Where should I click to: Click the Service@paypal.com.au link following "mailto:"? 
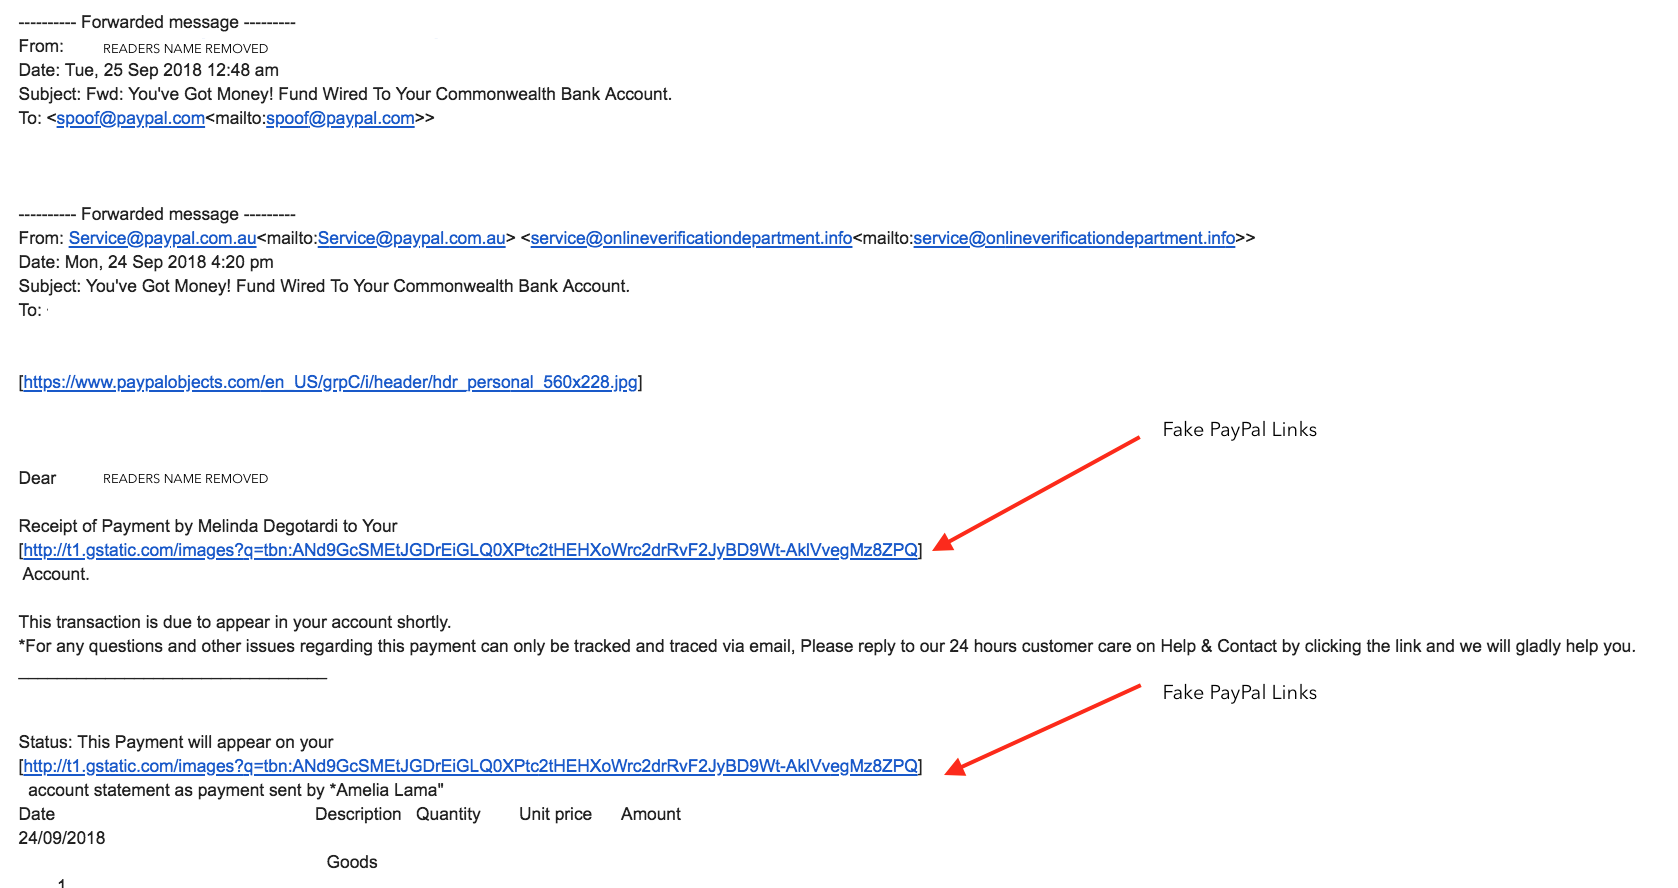tap(411, 238)
